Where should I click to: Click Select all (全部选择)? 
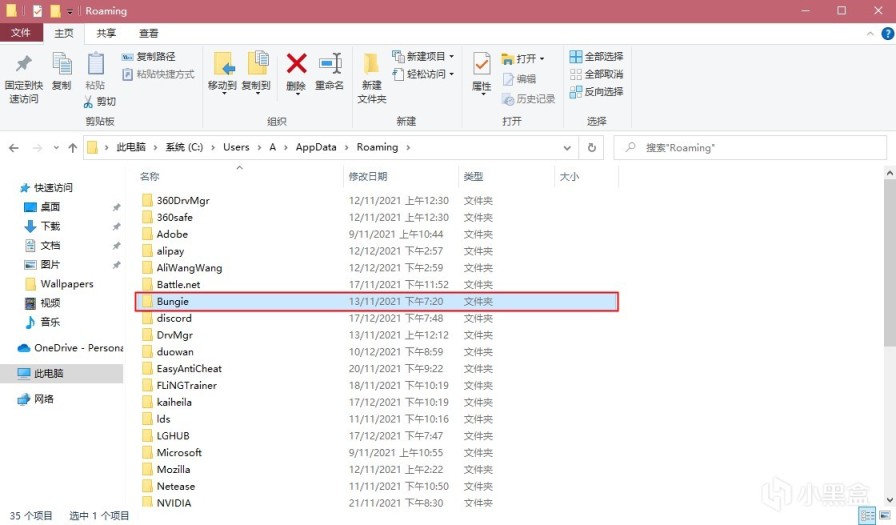point(597,57)
